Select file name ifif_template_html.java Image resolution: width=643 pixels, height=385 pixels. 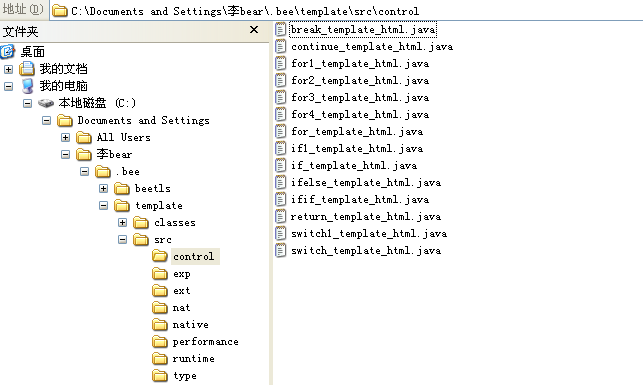[x=360, y=200]
